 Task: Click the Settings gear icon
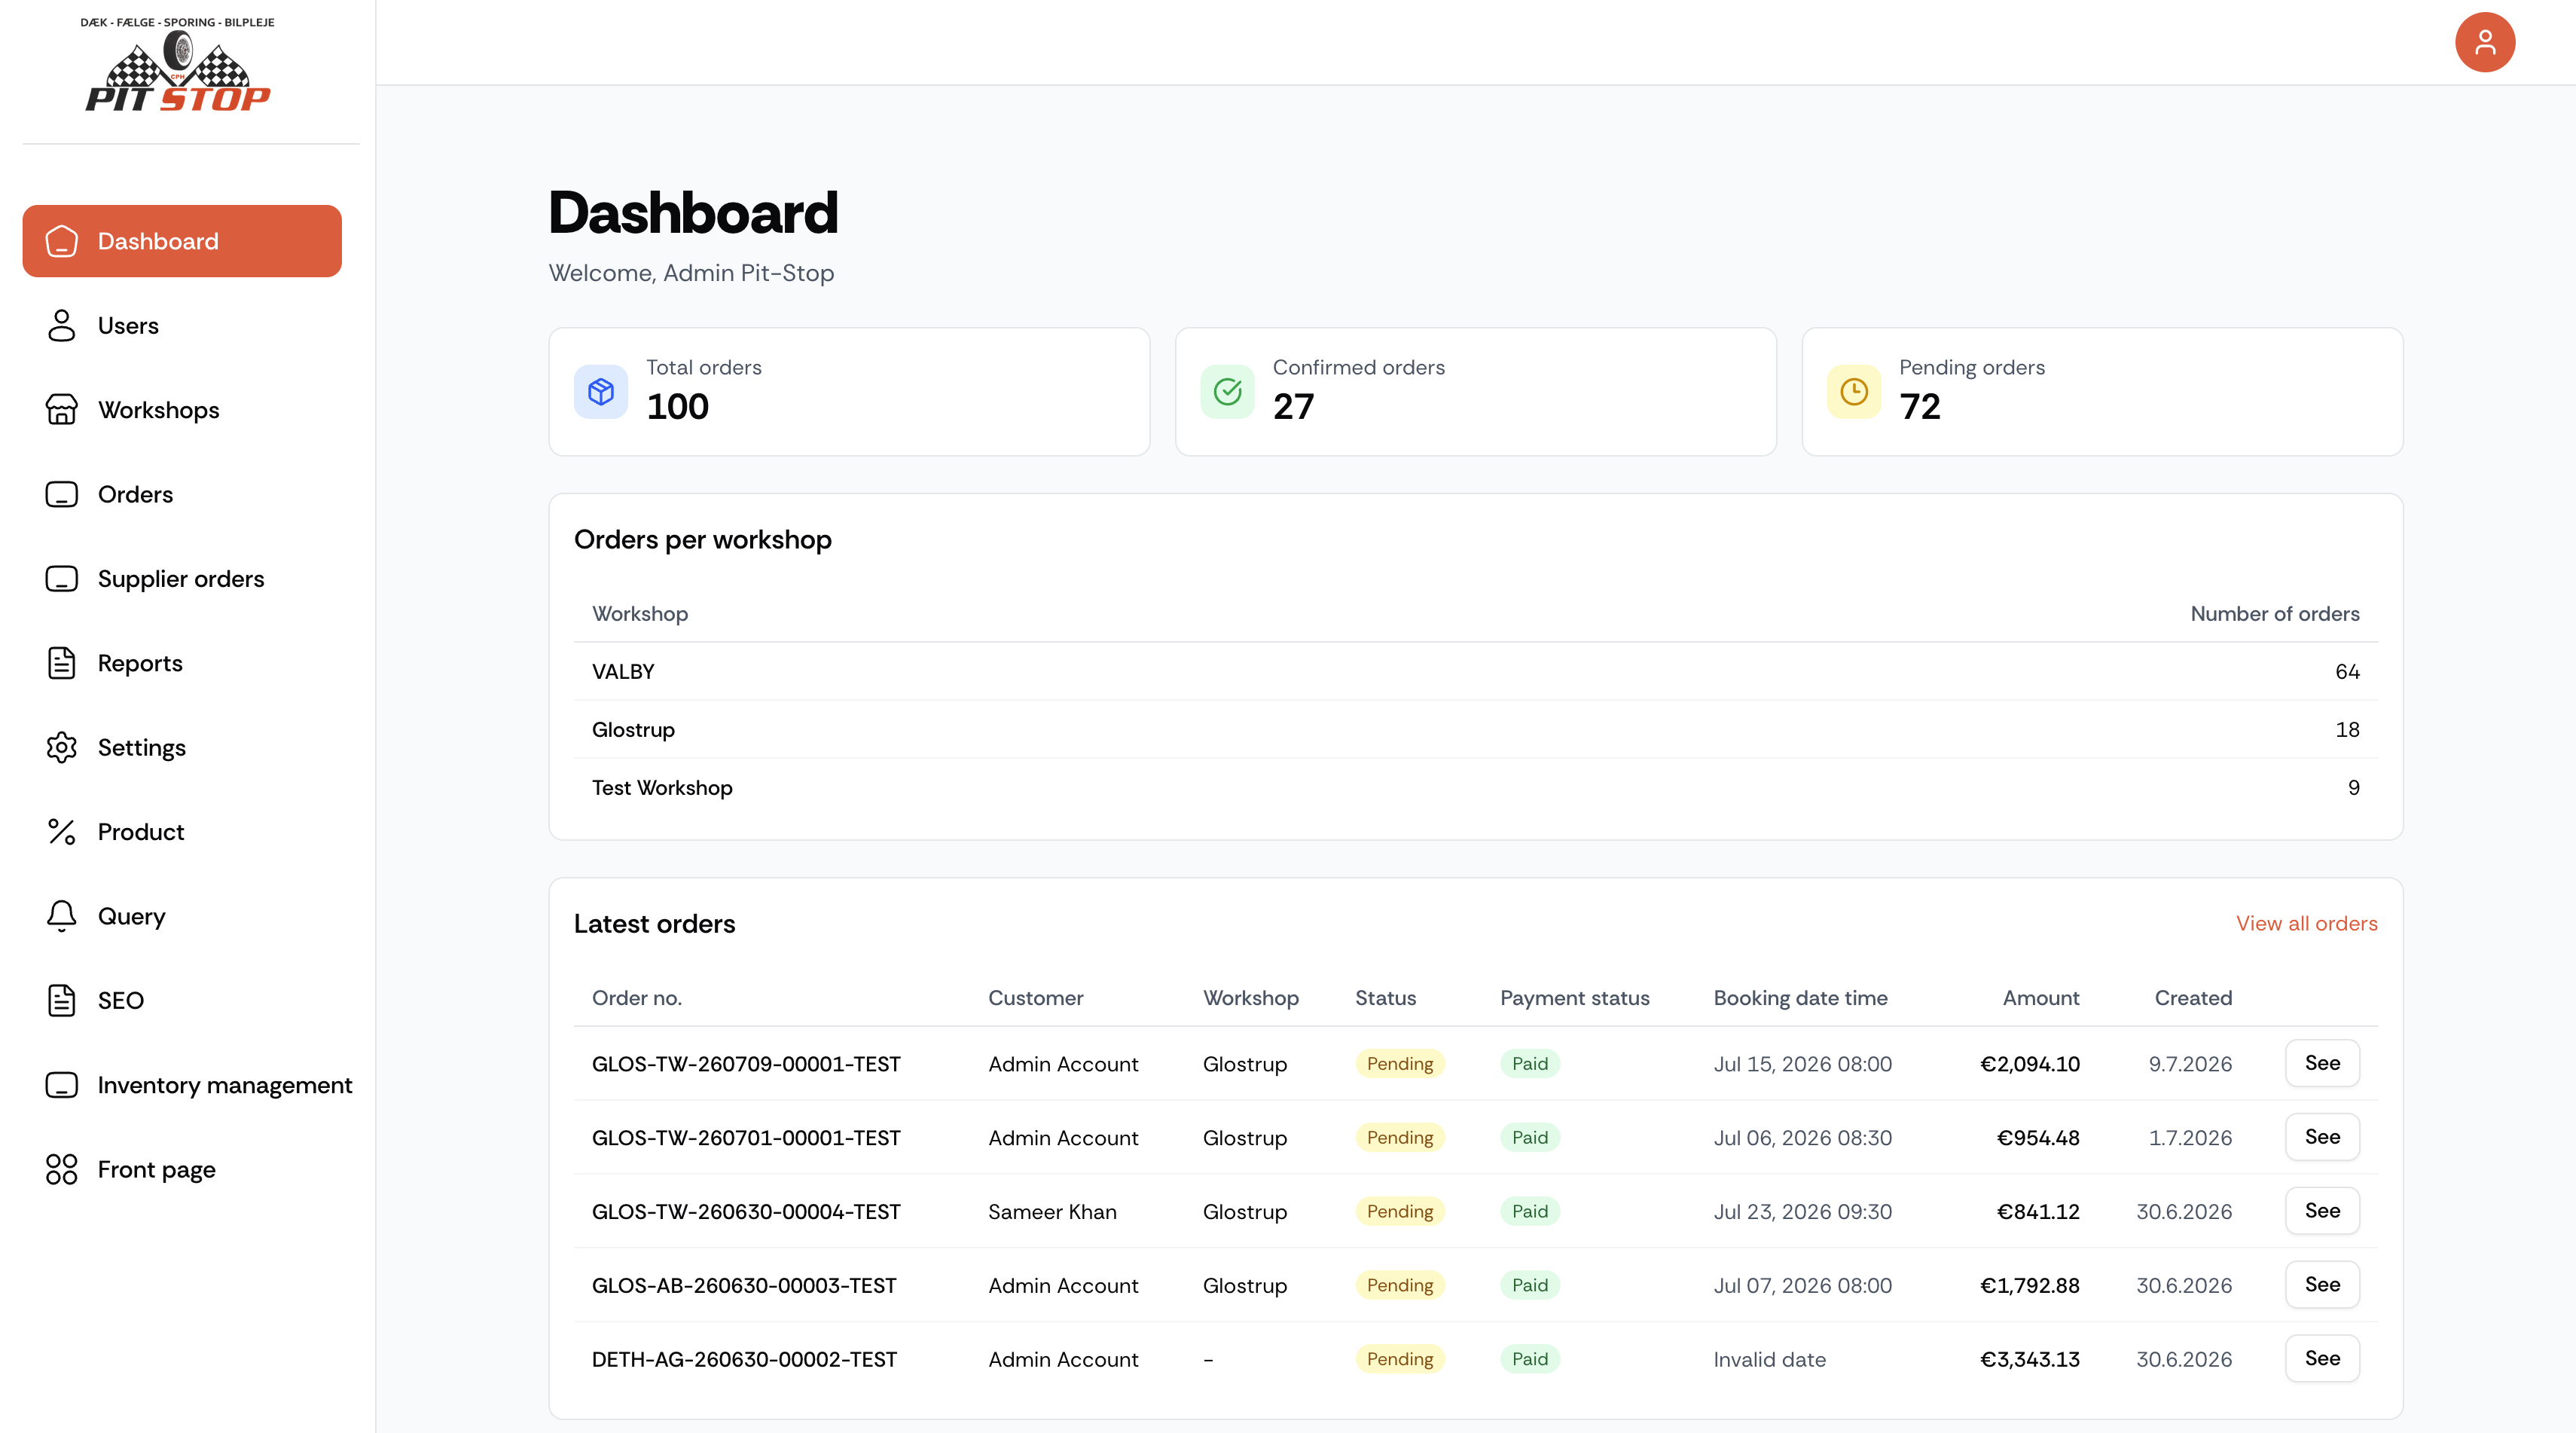(62, 747)
